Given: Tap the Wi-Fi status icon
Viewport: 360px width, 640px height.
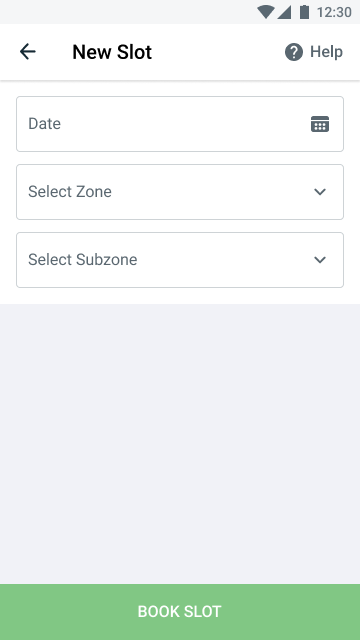Looking at the screenshot, I should click(x=266, y=12).
